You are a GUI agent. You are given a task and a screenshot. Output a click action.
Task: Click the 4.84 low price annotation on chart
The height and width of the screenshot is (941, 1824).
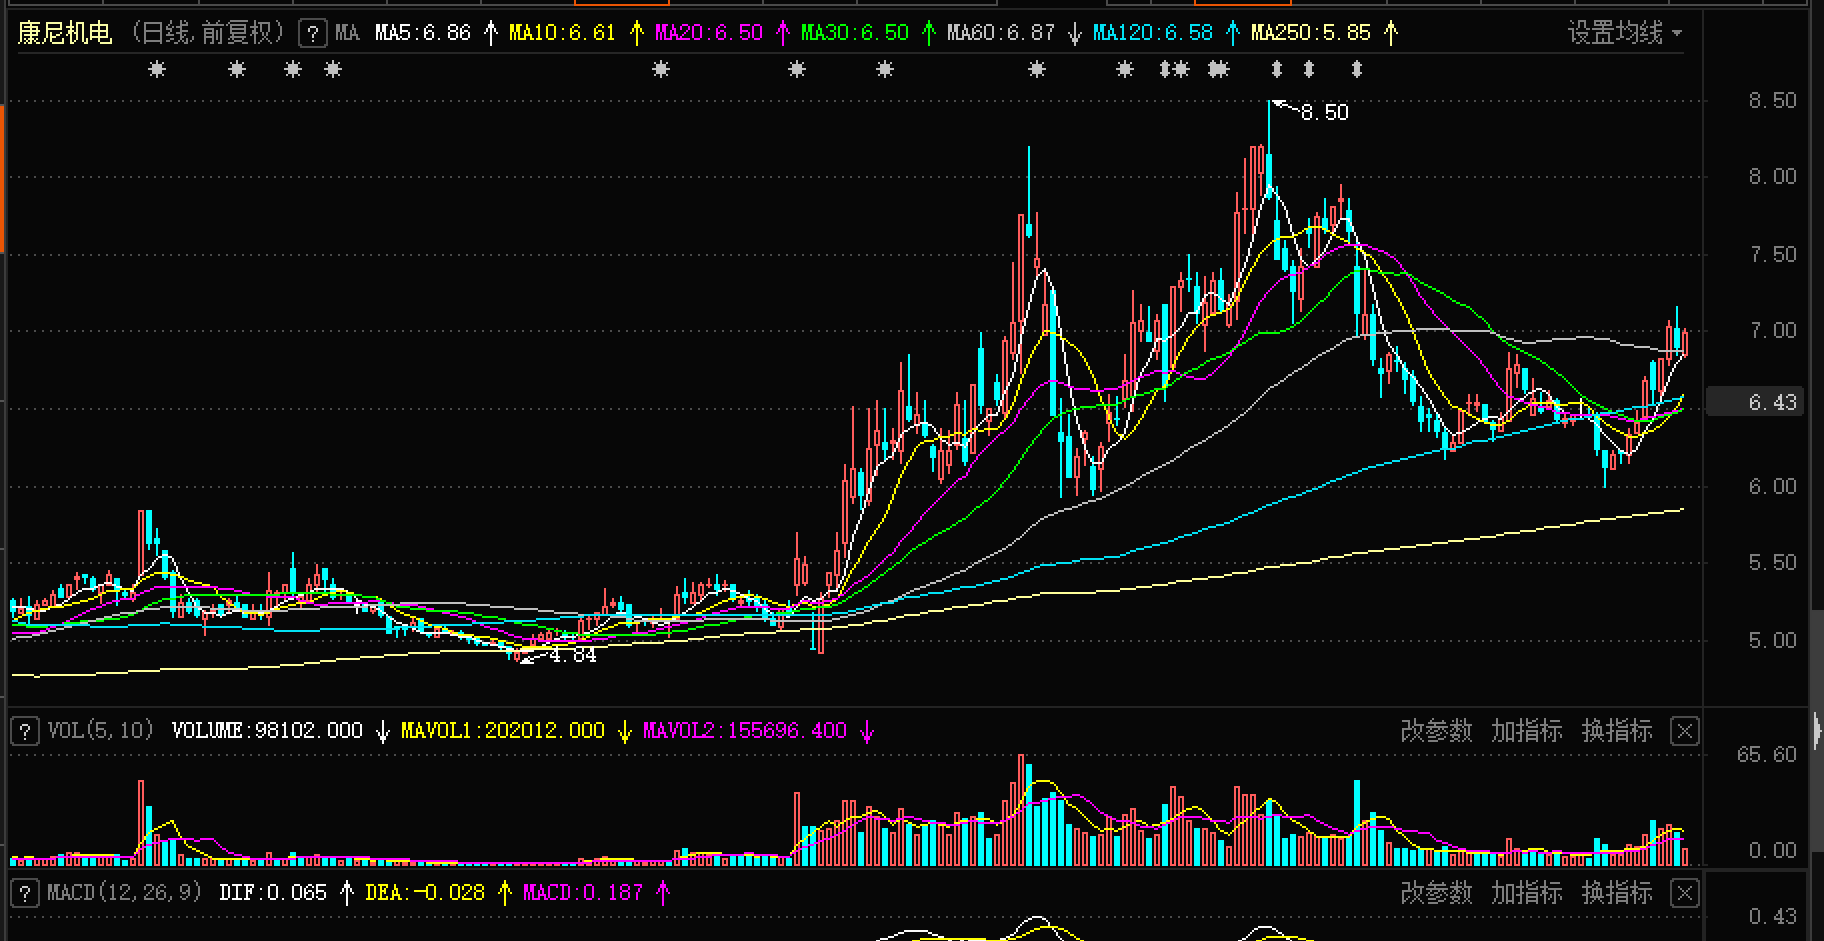click(x=572, y=656)
